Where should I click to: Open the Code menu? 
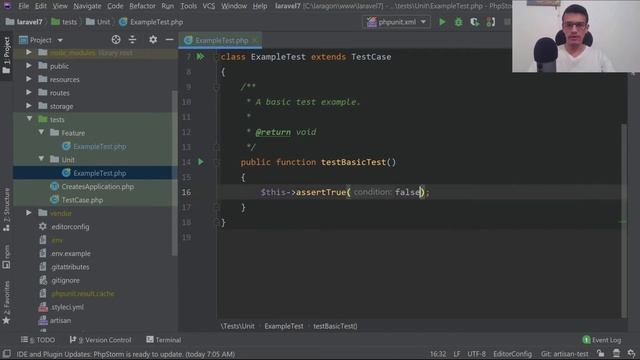(115, 6)
